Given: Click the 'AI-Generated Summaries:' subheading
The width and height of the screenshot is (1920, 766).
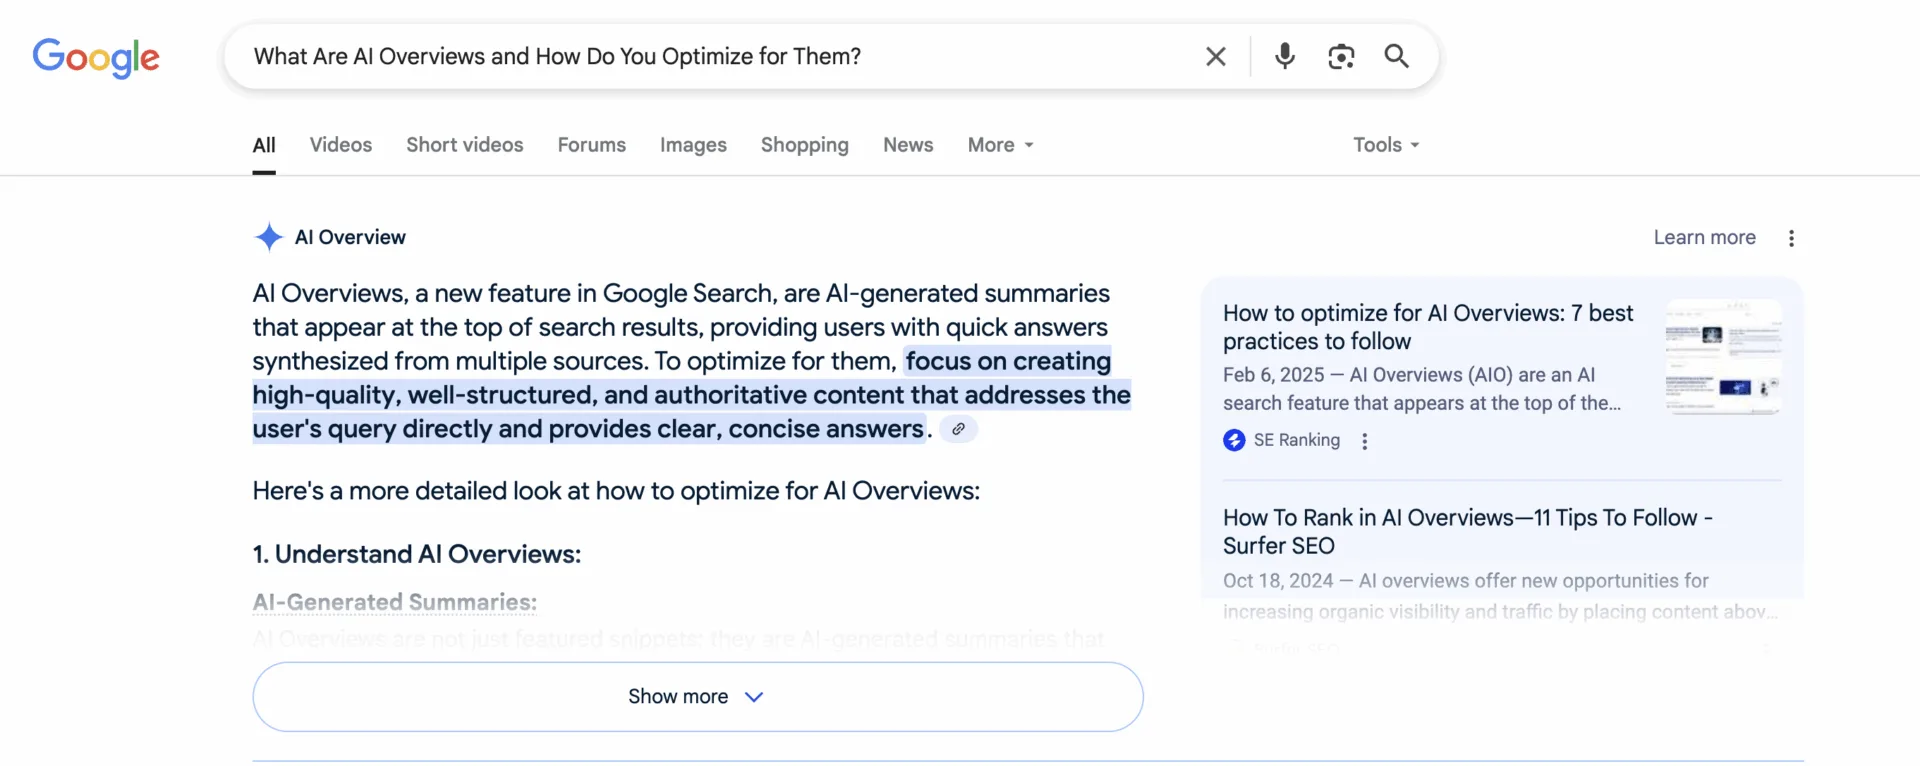Looking at the screenshot, I should click(395, 602).
